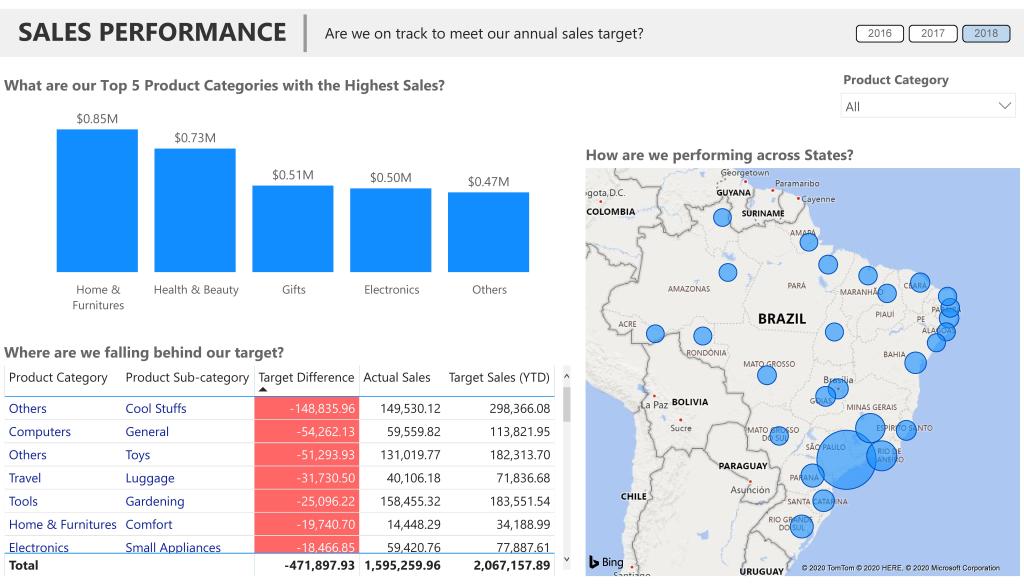Sort table by the Actual Sales column header

tap(396, 377)
